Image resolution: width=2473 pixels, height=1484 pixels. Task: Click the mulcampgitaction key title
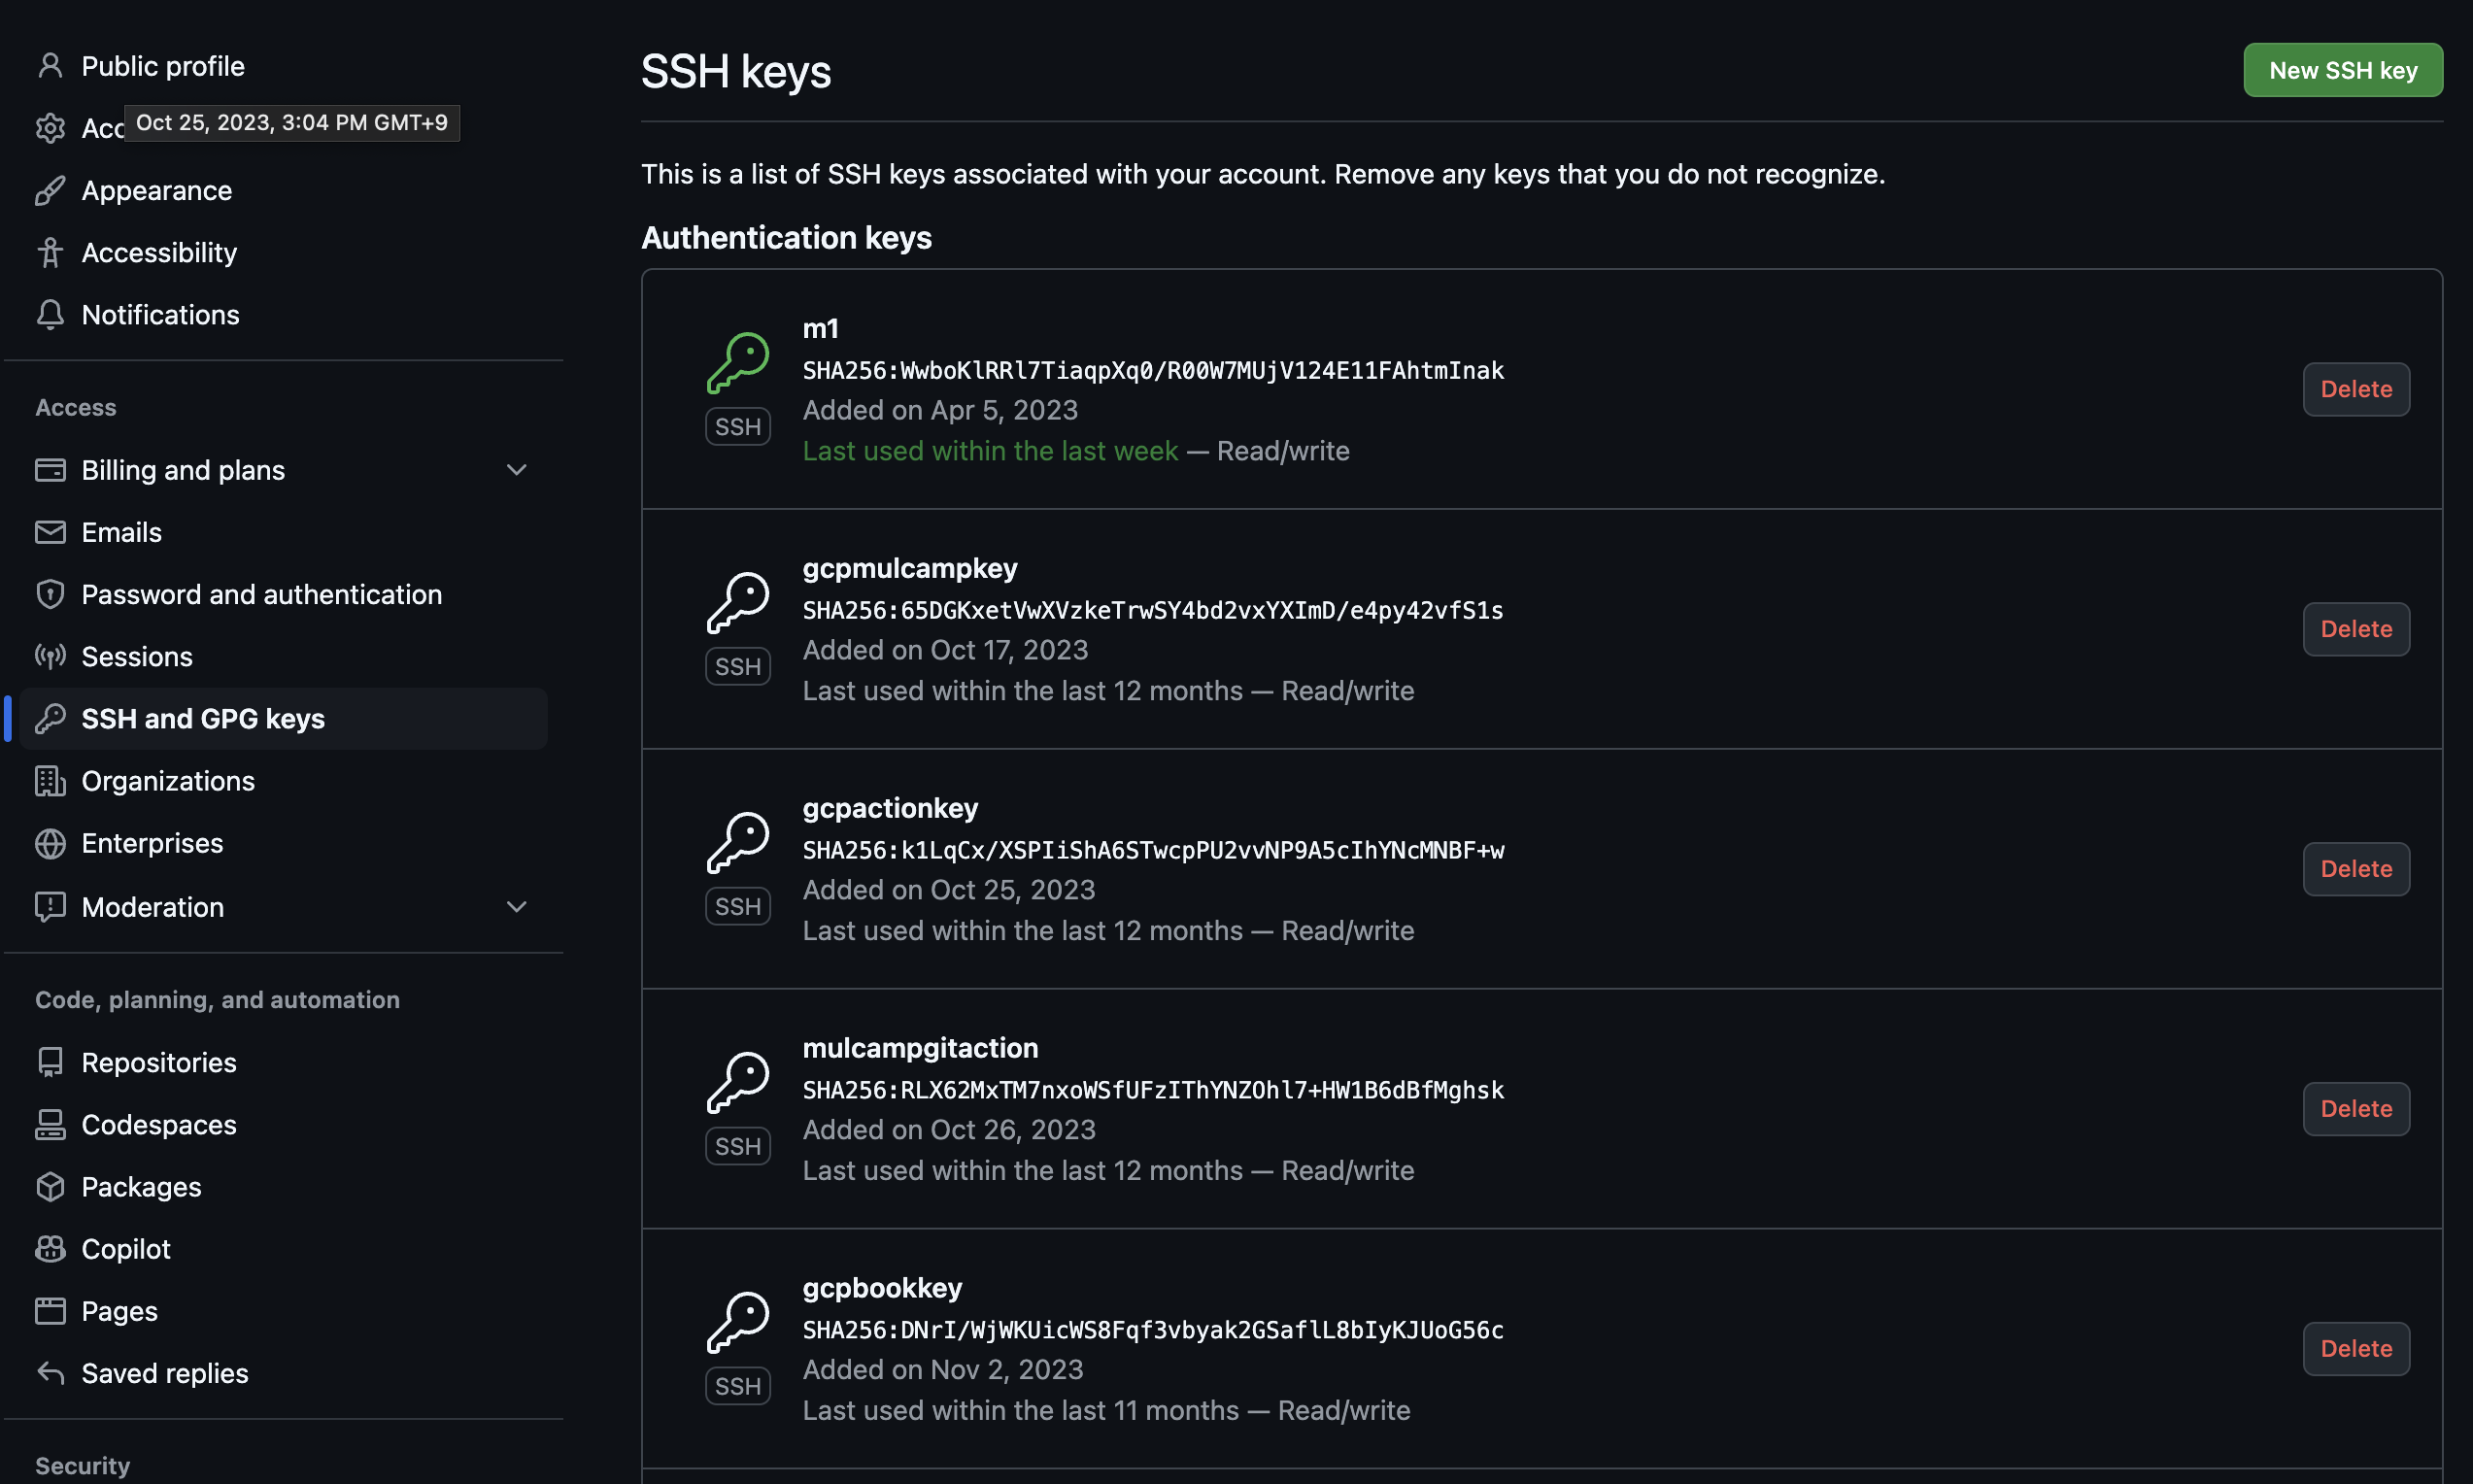(x=920, y=1048)
